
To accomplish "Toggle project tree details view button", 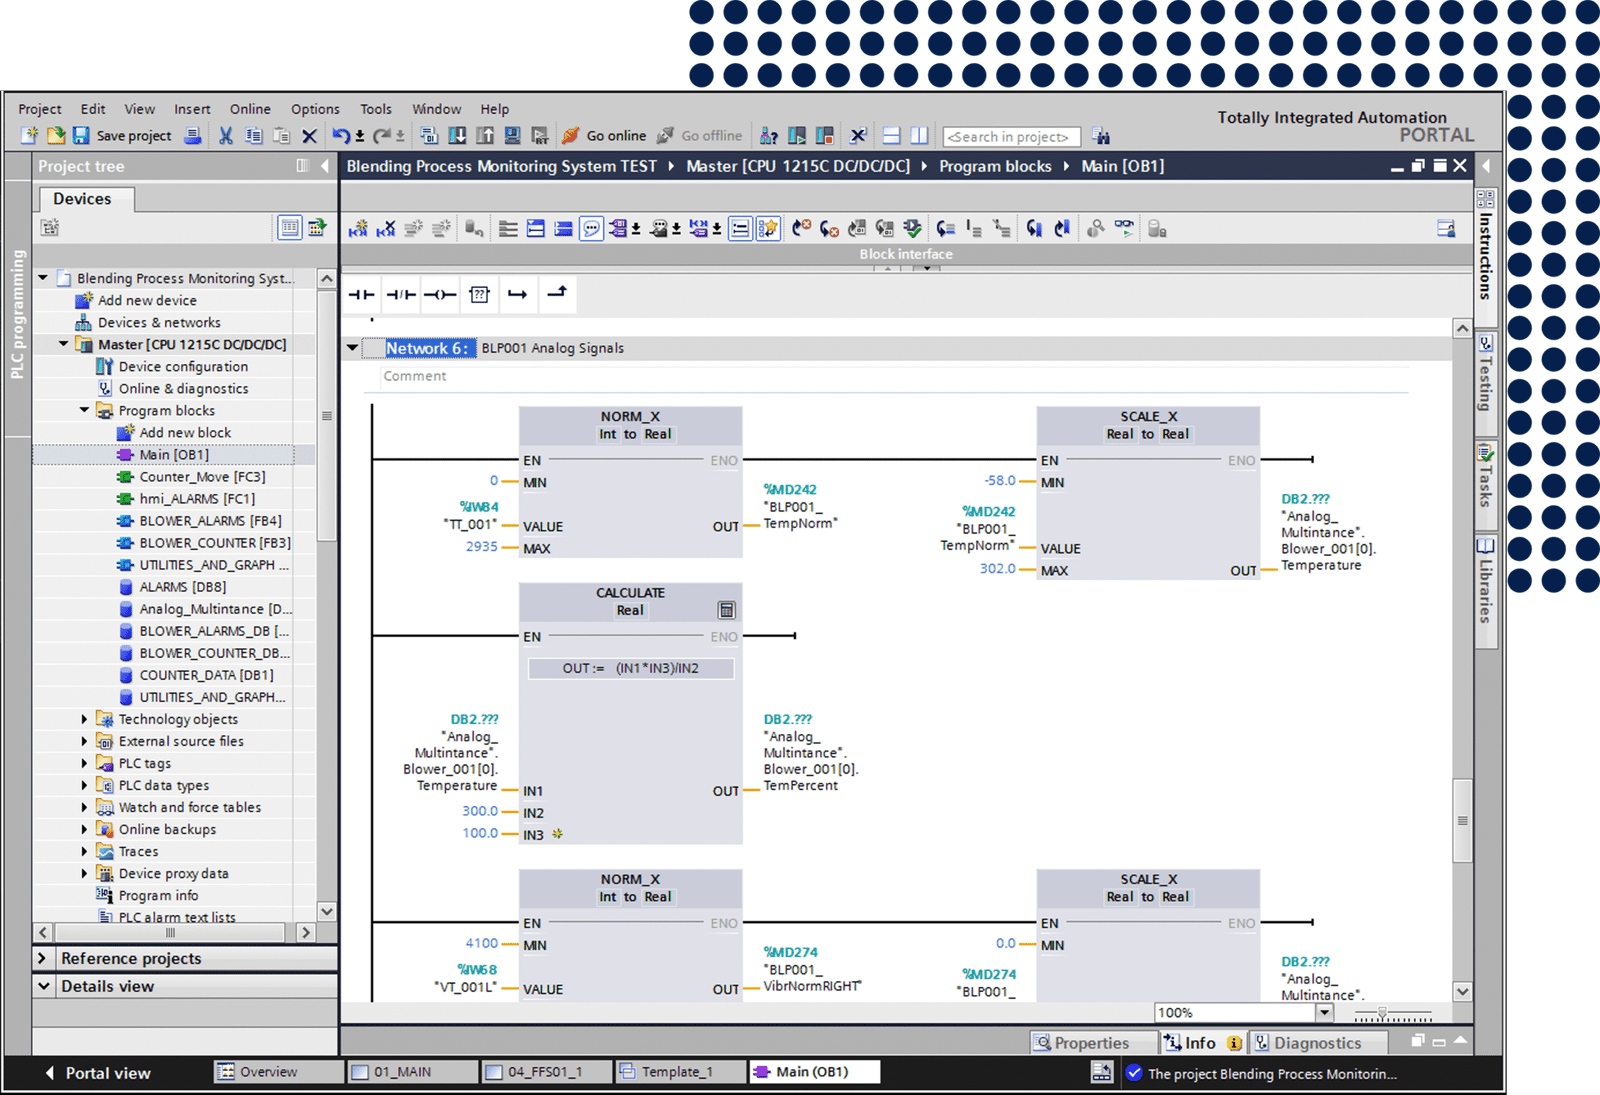I will (289, 228).
